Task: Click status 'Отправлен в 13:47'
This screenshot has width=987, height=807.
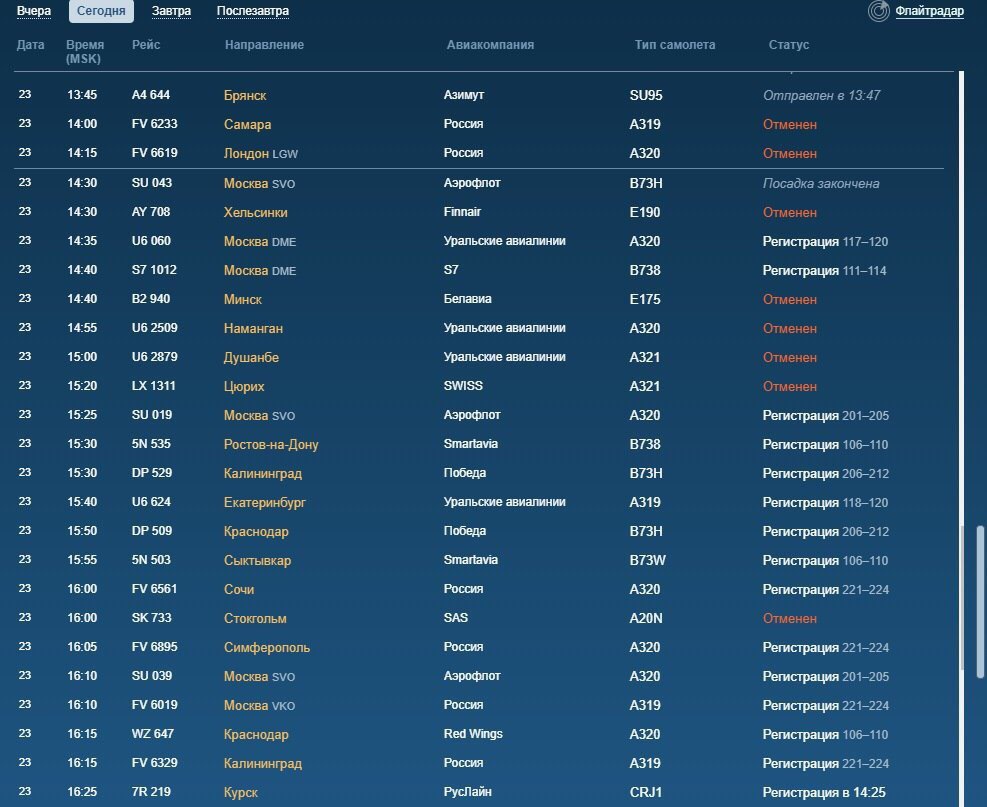Action: point(821,95)
